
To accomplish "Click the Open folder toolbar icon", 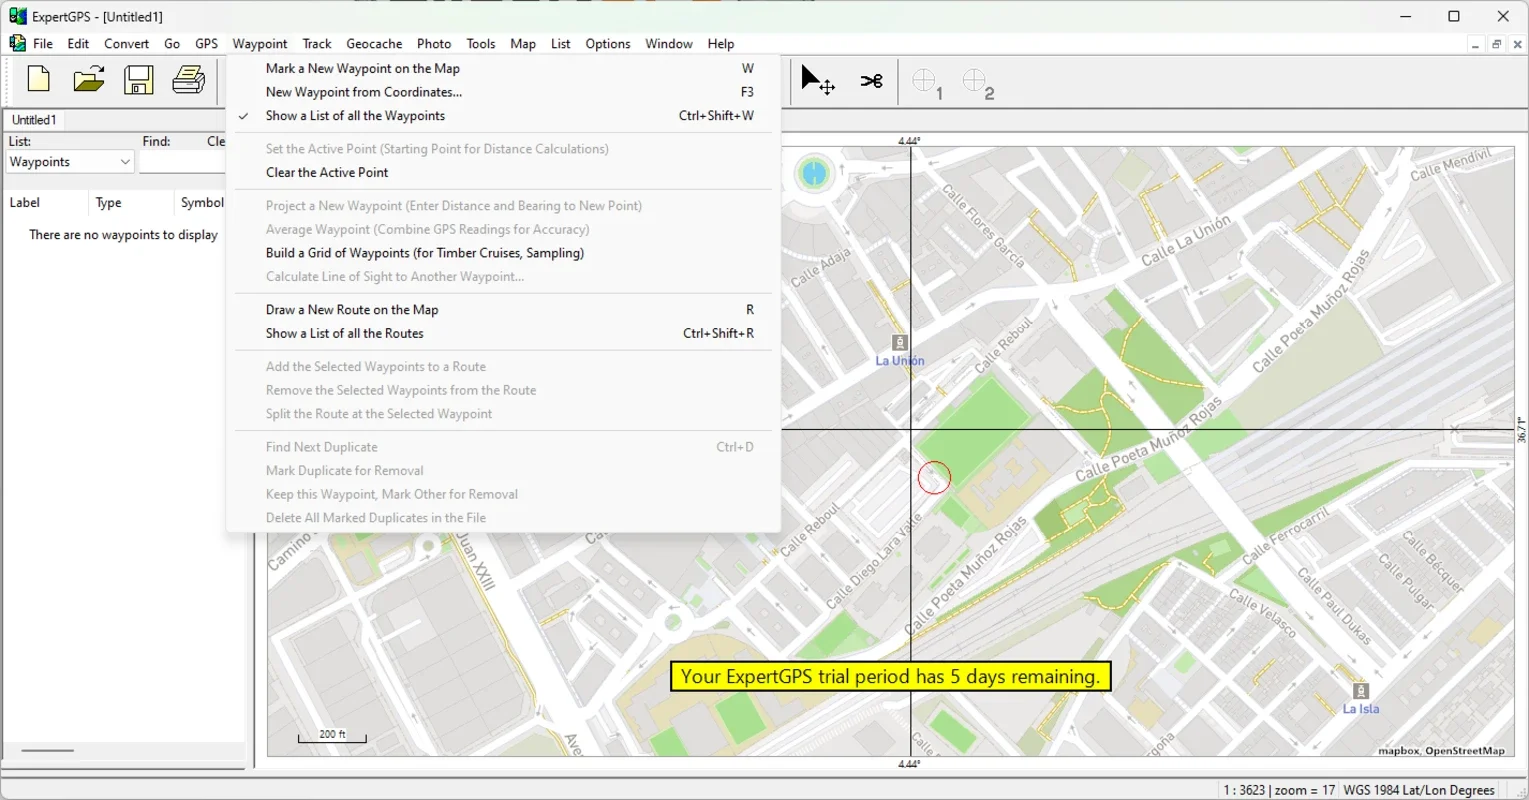I will (89, 80).
